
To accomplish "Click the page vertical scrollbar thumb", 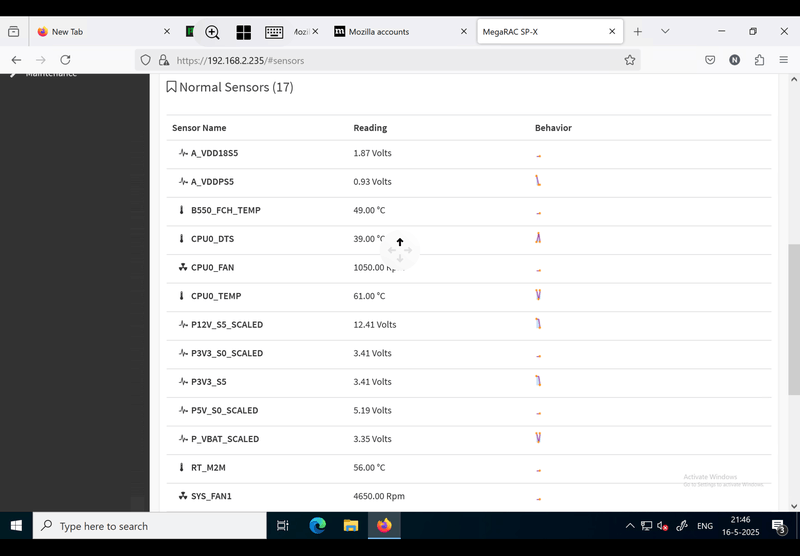I will click(794, 319).
